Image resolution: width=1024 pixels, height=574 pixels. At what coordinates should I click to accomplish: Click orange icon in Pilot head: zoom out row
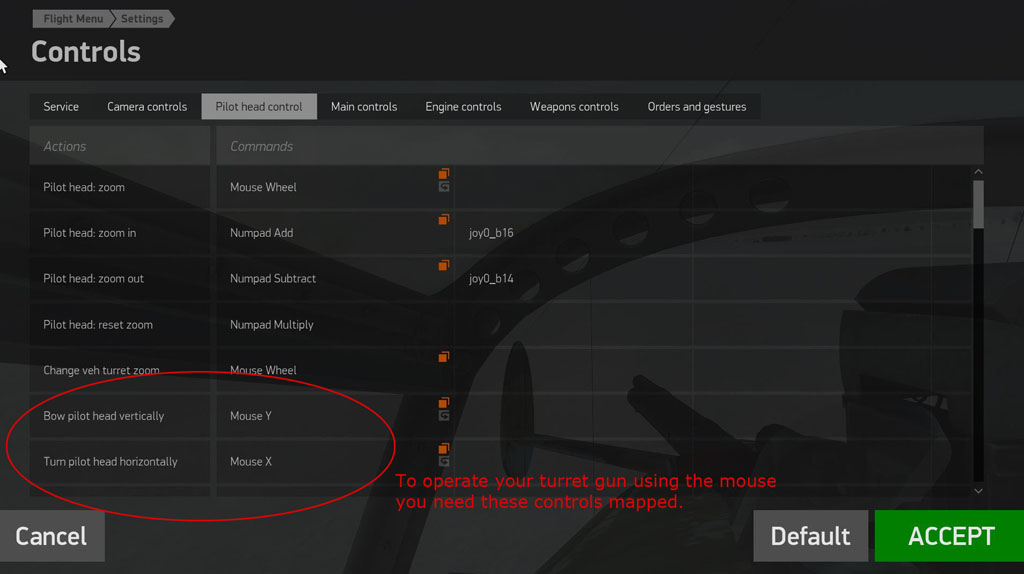(443, 265)
